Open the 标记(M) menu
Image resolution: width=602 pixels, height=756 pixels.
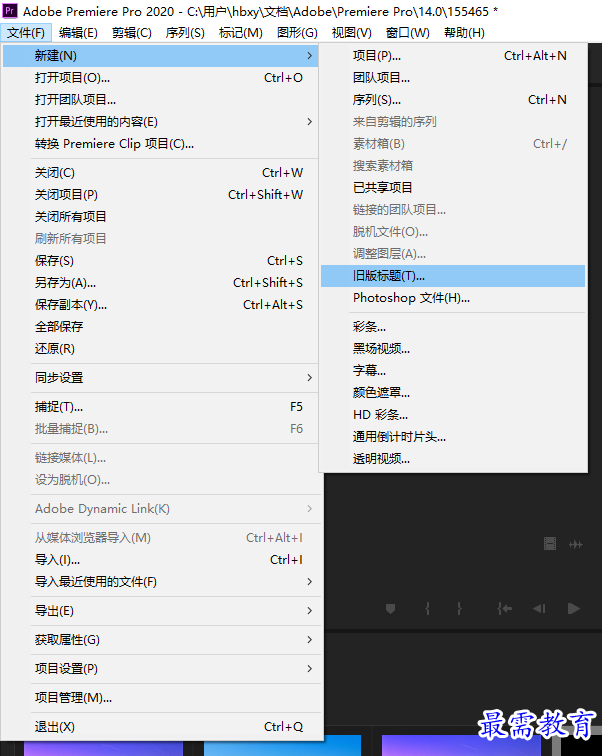(x=241, y=33)
